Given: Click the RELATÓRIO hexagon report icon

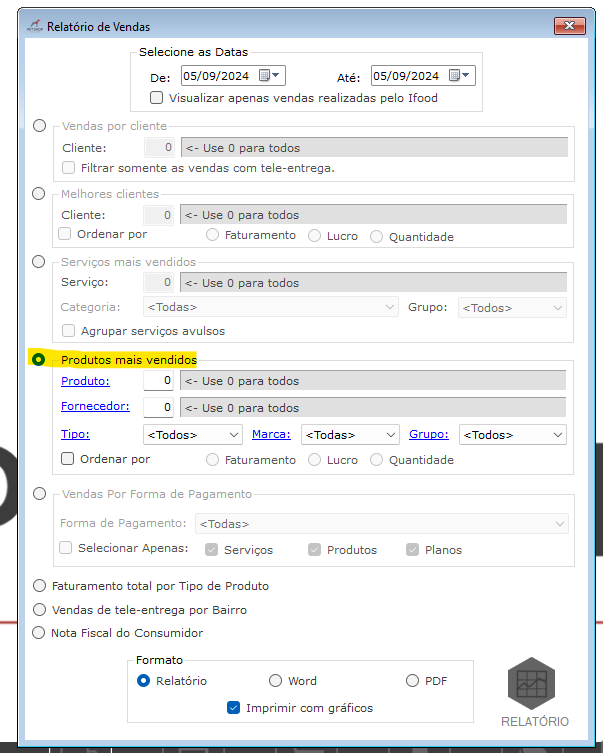Looking at the screenshot, I should [531, 683].
